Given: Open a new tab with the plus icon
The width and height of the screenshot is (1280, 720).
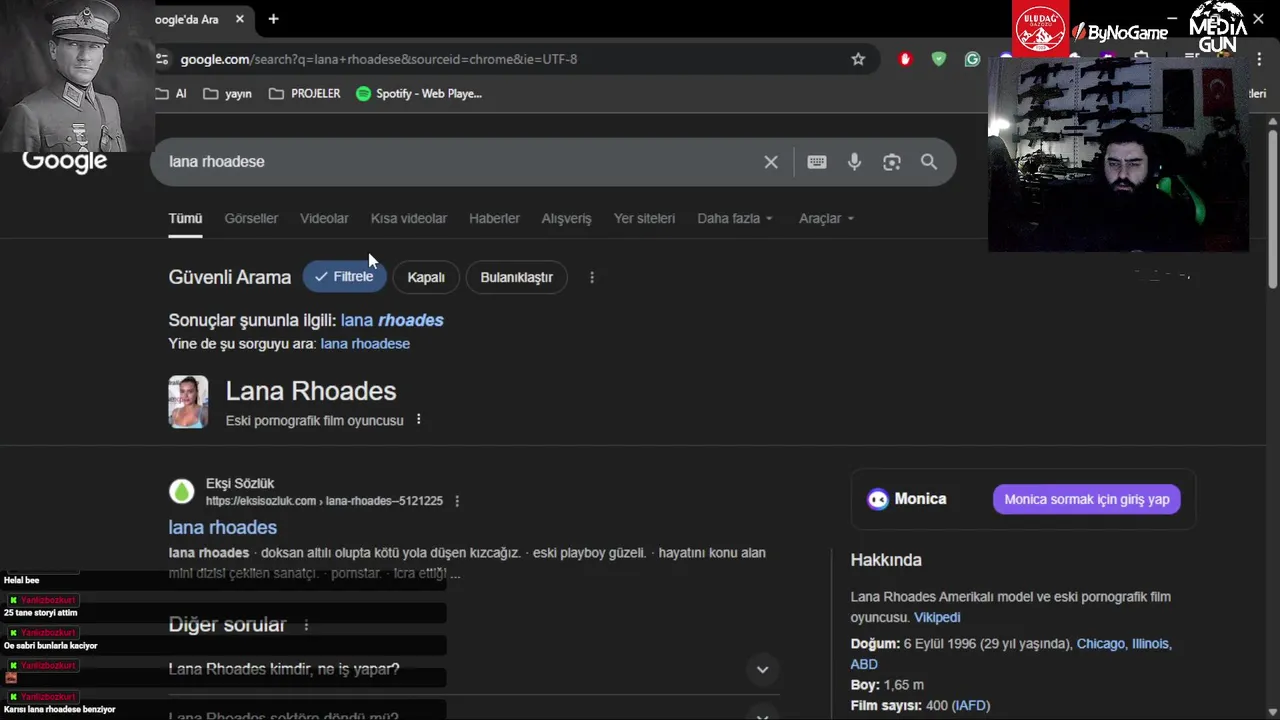Looking at the screenshot, I should (x=273, y=19).
